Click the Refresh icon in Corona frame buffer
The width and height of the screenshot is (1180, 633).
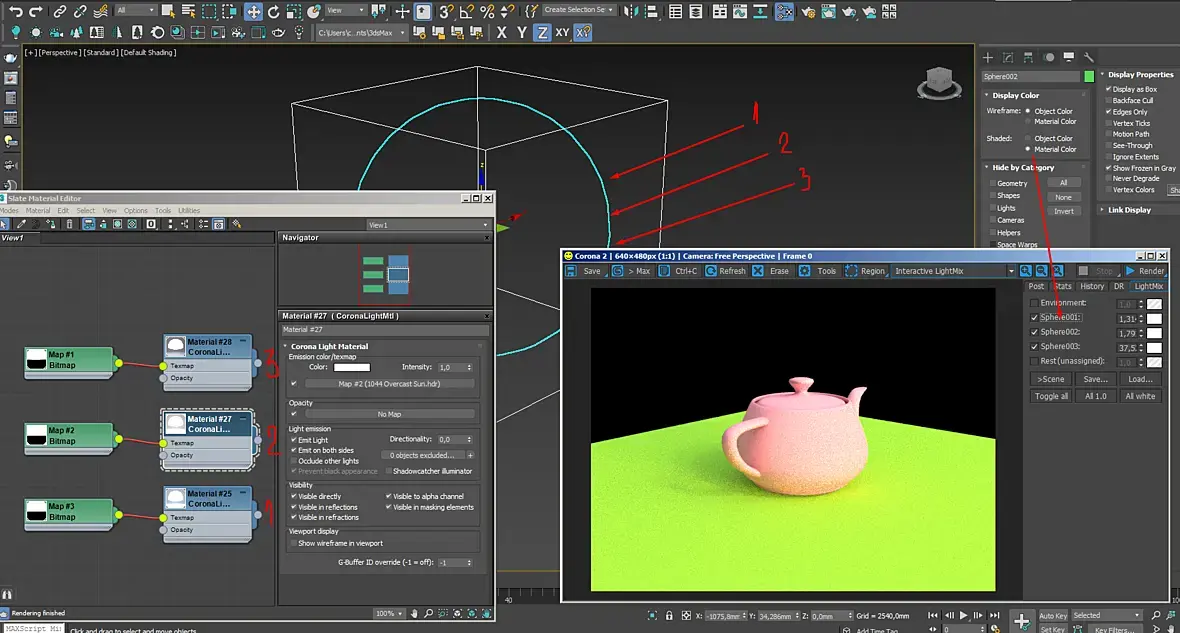click(x=711, y=271)
